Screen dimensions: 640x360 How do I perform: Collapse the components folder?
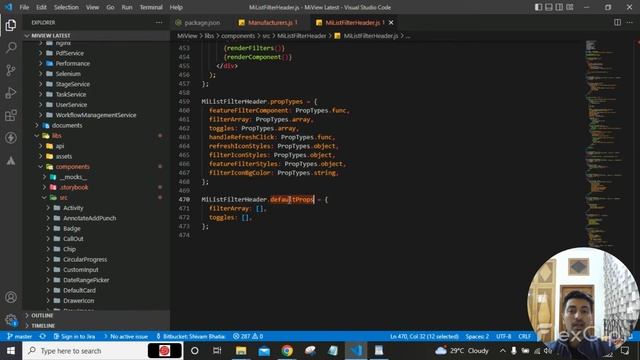(x=73, y=167)
